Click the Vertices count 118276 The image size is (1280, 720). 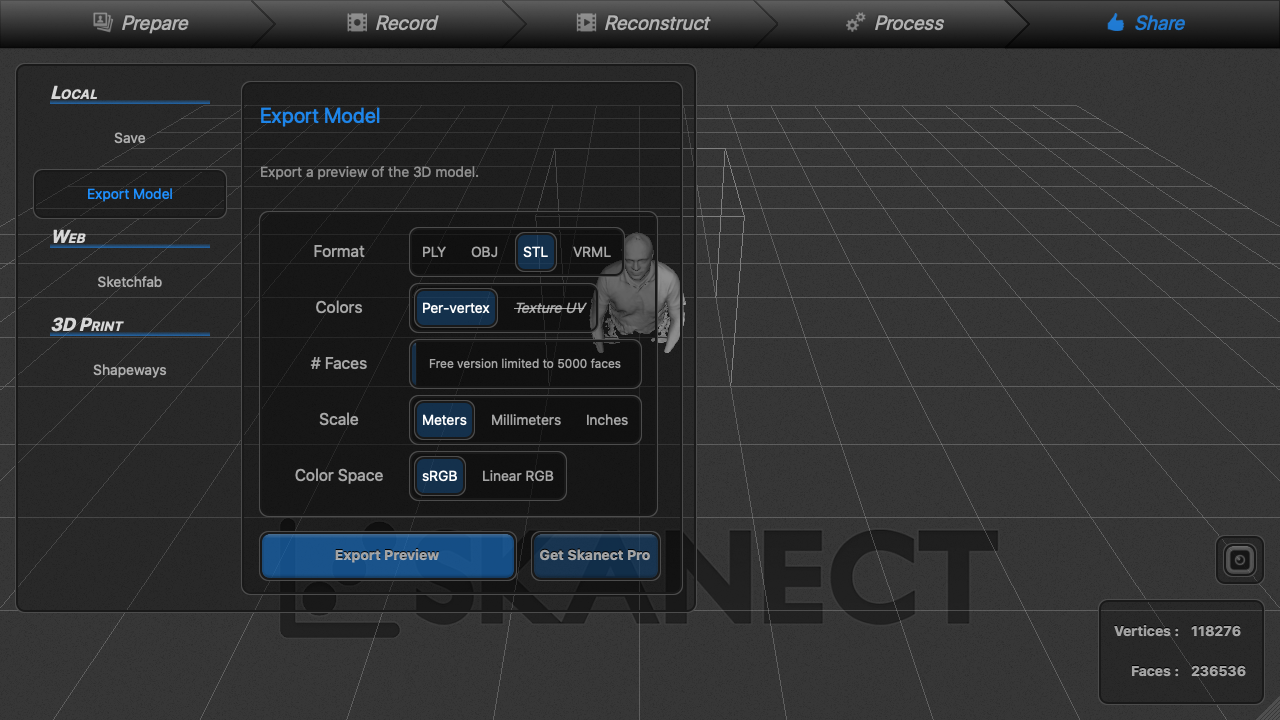(1216, 631)
